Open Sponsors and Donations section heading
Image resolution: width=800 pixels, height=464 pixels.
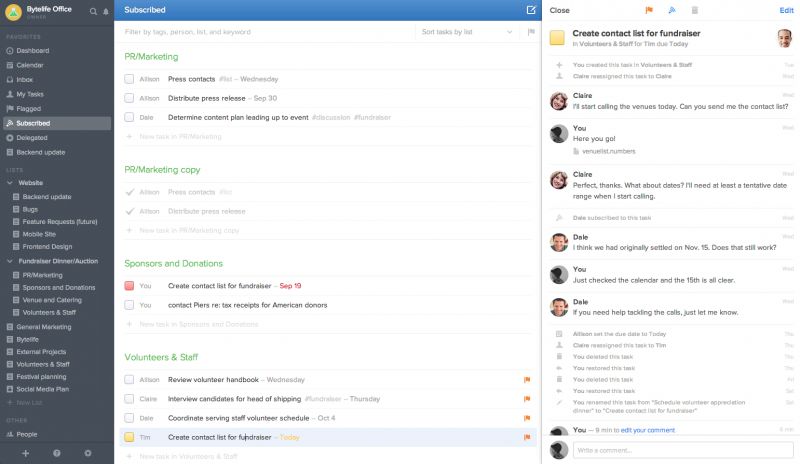173,263
